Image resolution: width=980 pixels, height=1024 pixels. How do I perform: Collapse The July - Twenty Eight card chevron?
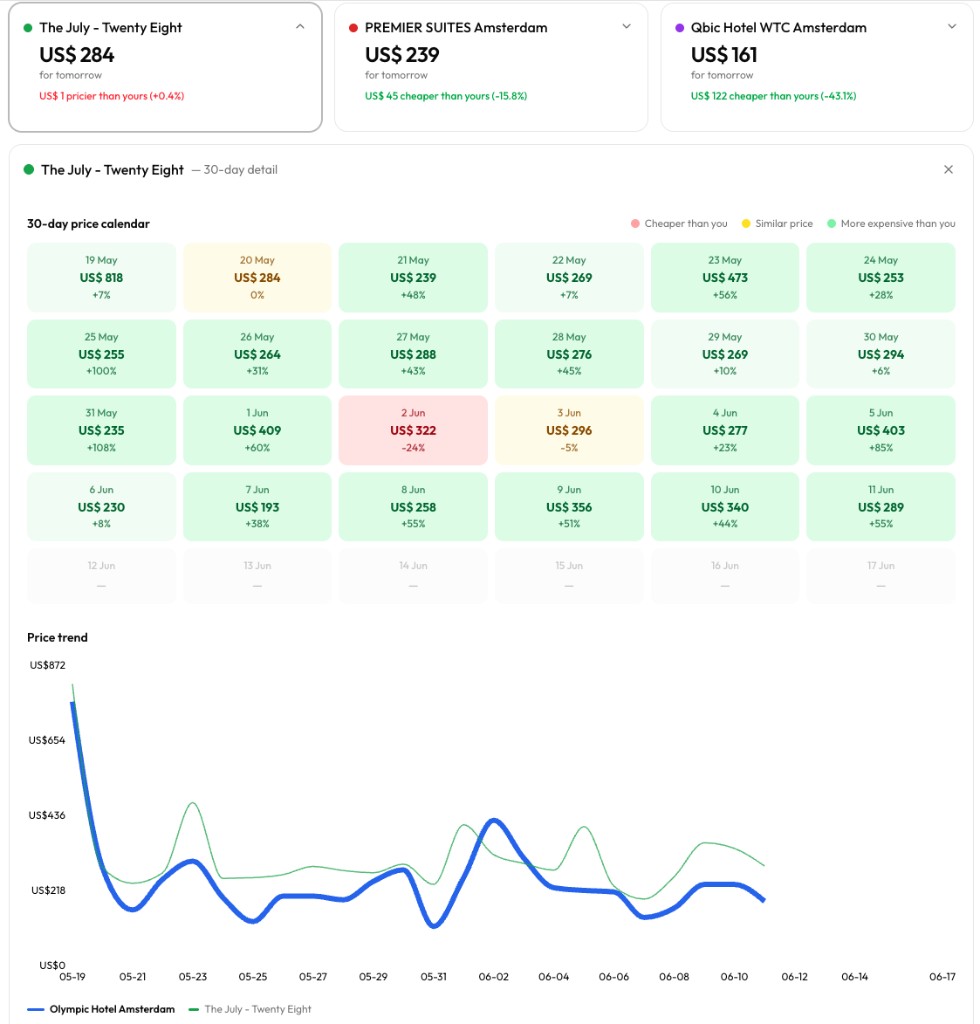click(300, 27)
